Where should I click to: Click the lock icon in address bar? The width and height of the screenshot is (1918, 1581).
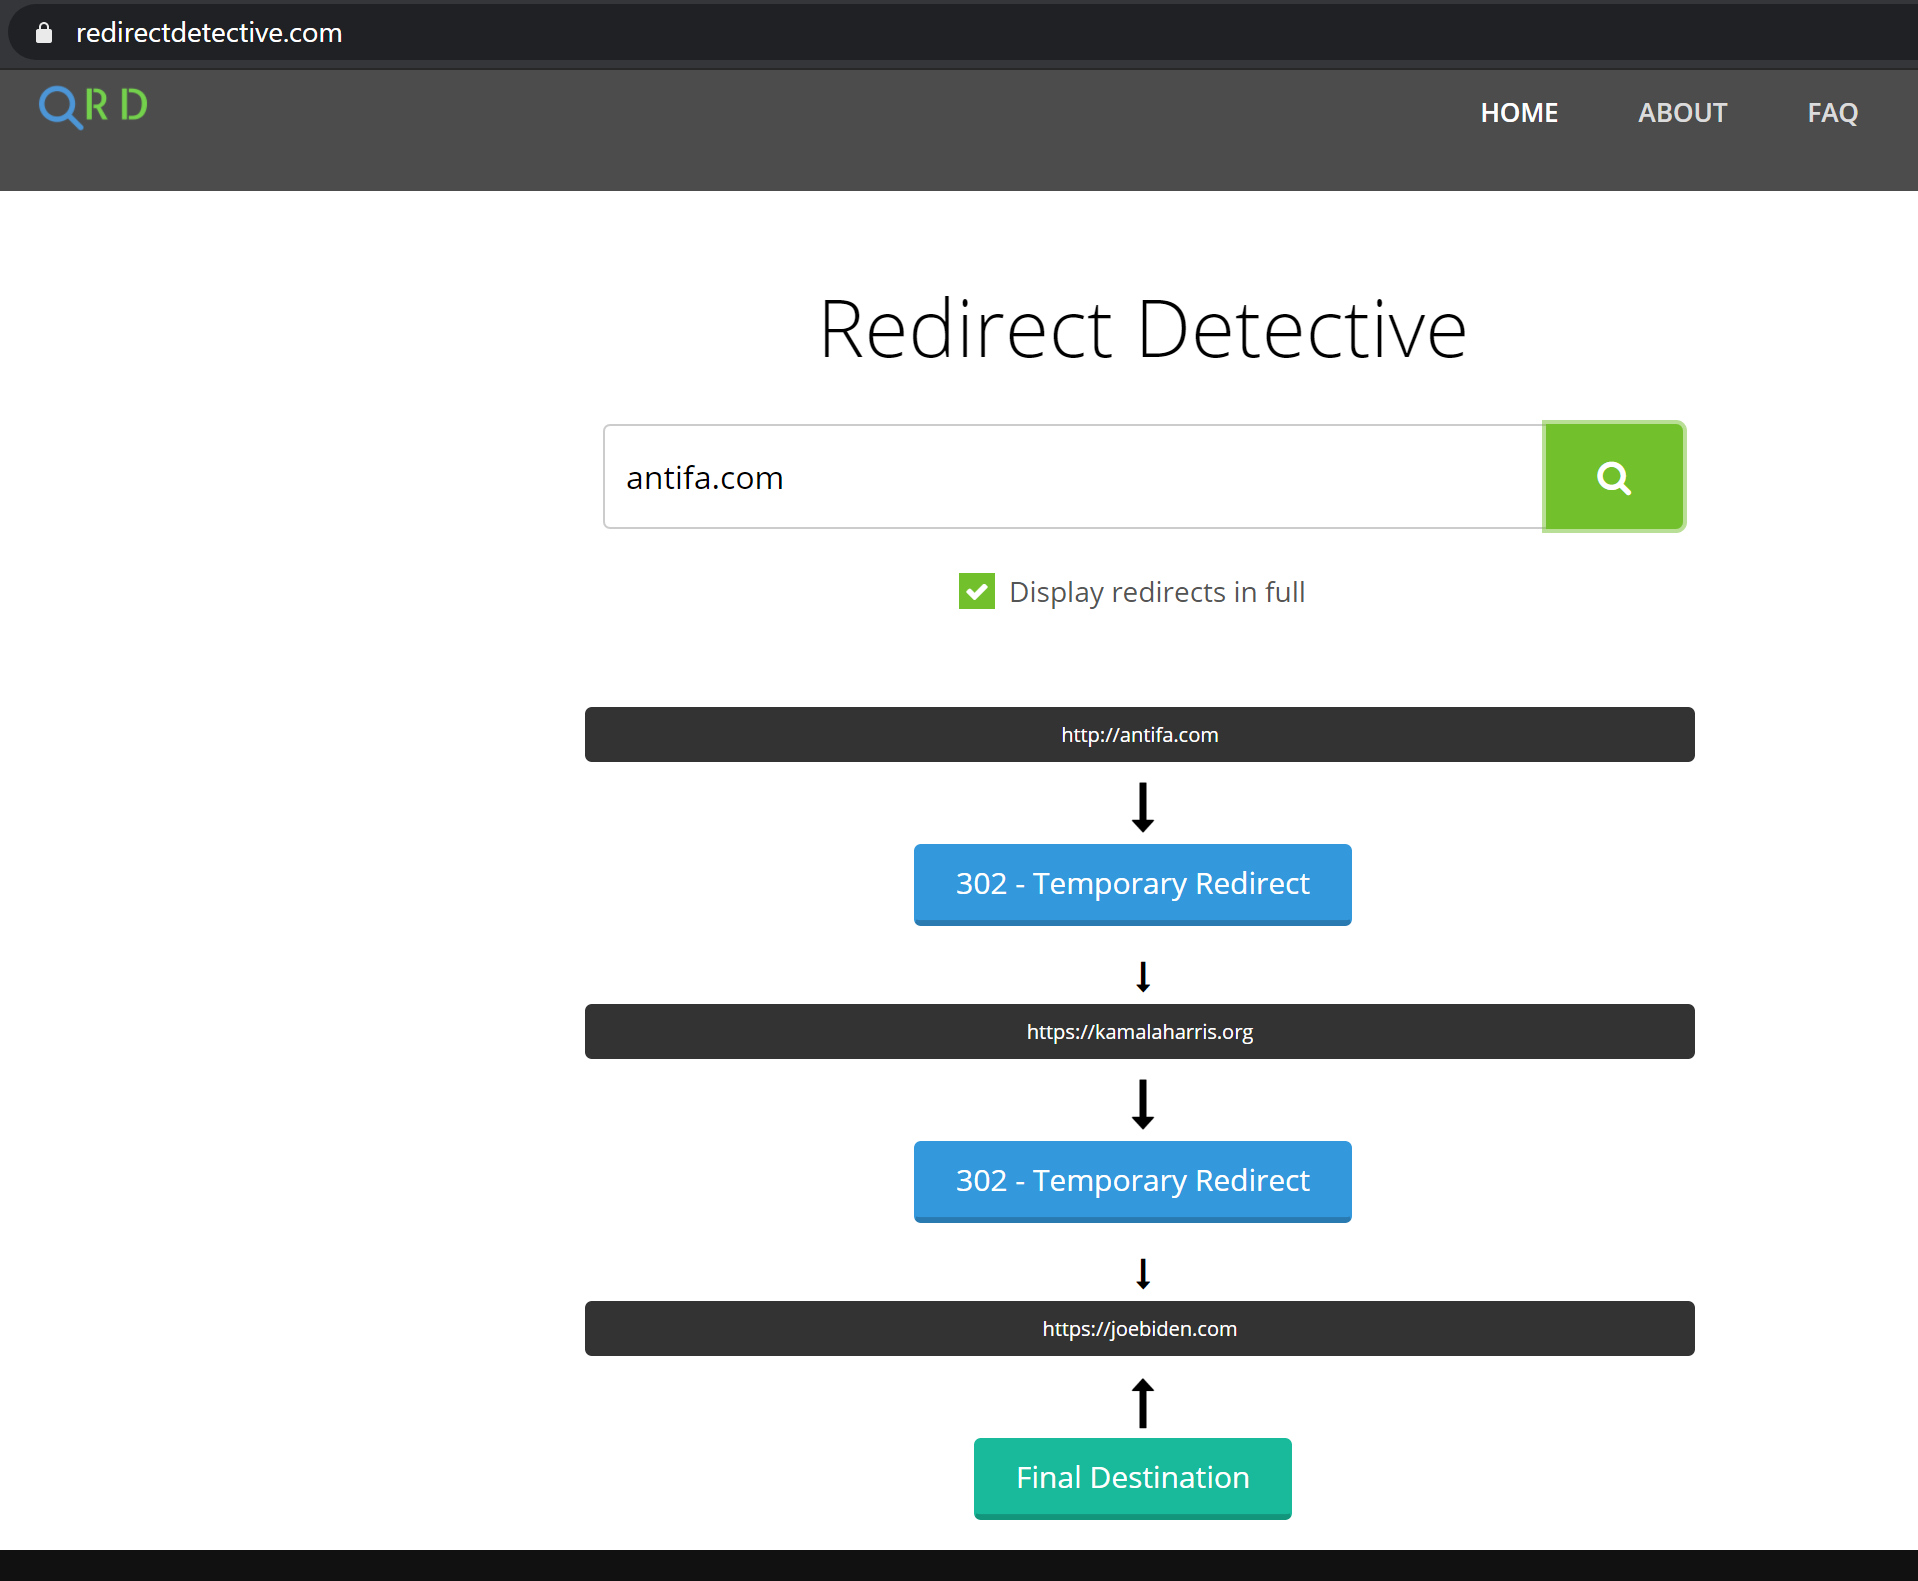(44, 33)
